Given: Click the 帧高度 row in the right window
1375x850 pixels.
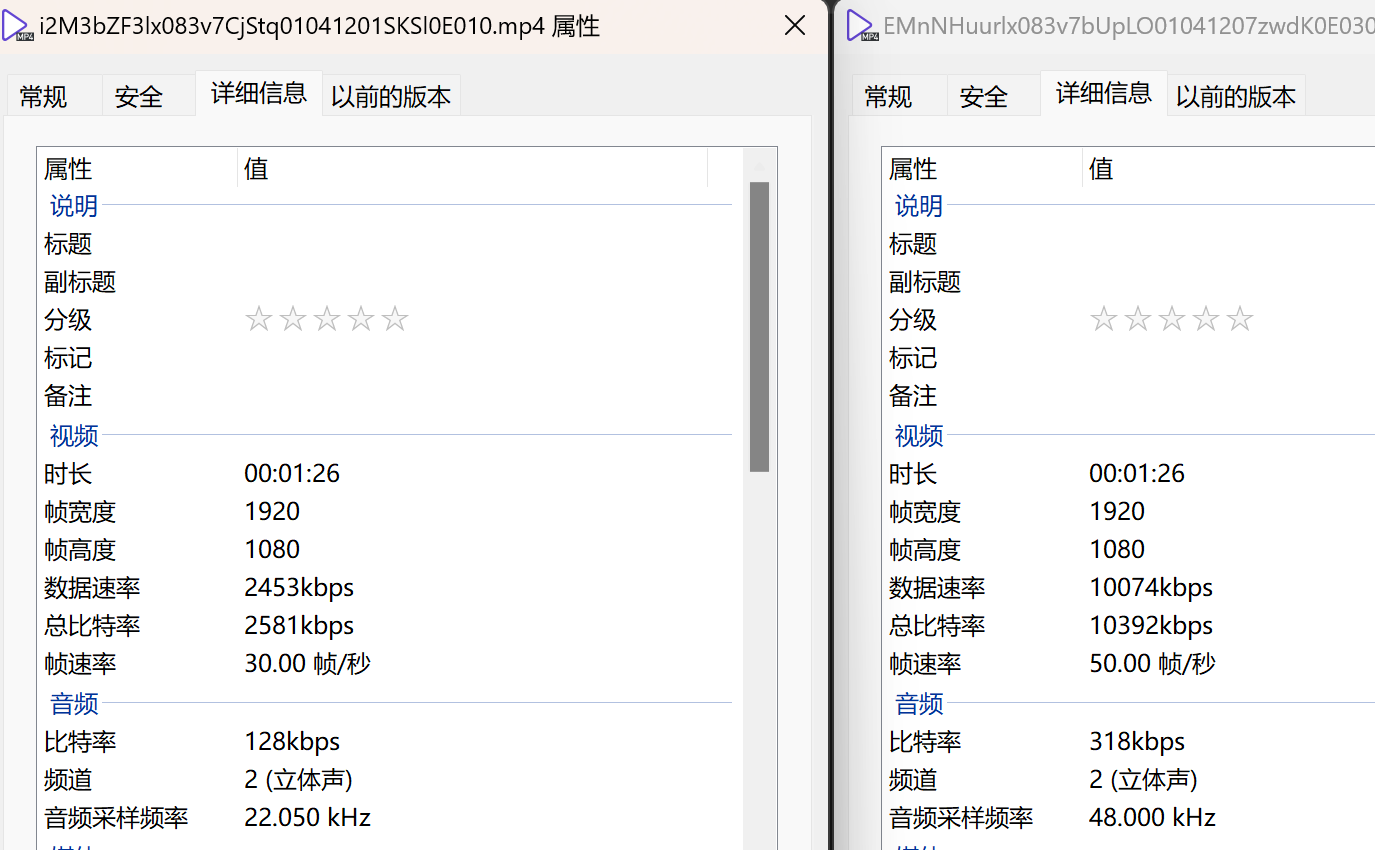Looking at the screenshot, I should (1129, 549).
